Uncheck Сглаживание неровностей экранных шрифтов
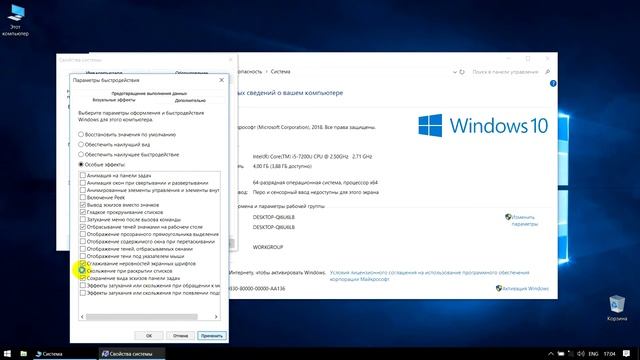Screen dimensions: 640x360 click(83, 264)
